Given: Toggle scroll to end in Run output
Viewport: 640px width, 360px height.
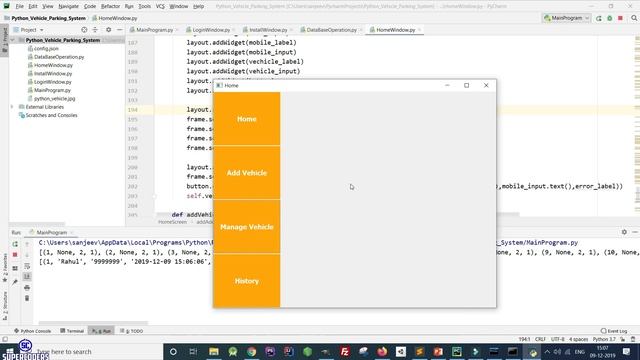Looking at the screenshot, I should click(x=27, y=277).
